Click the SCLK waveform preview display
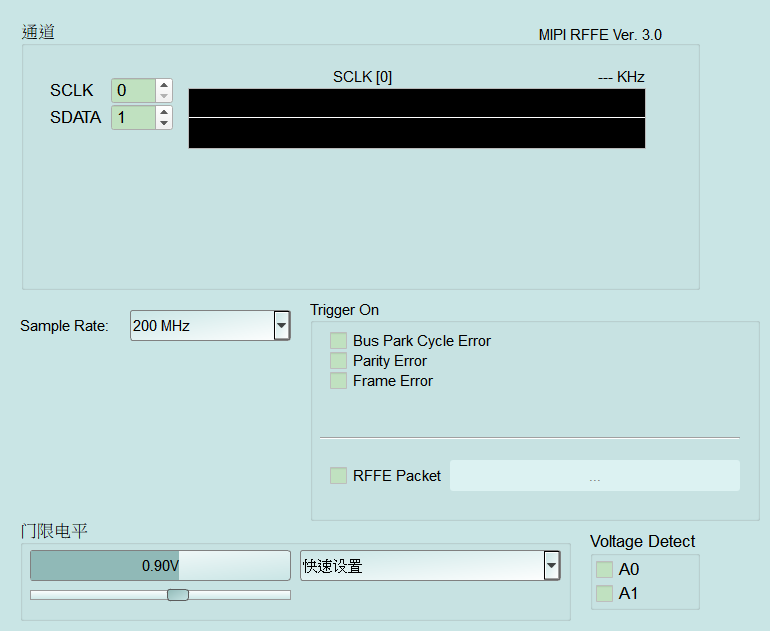The width and height of the screenshot is (770, 631). 417,118
